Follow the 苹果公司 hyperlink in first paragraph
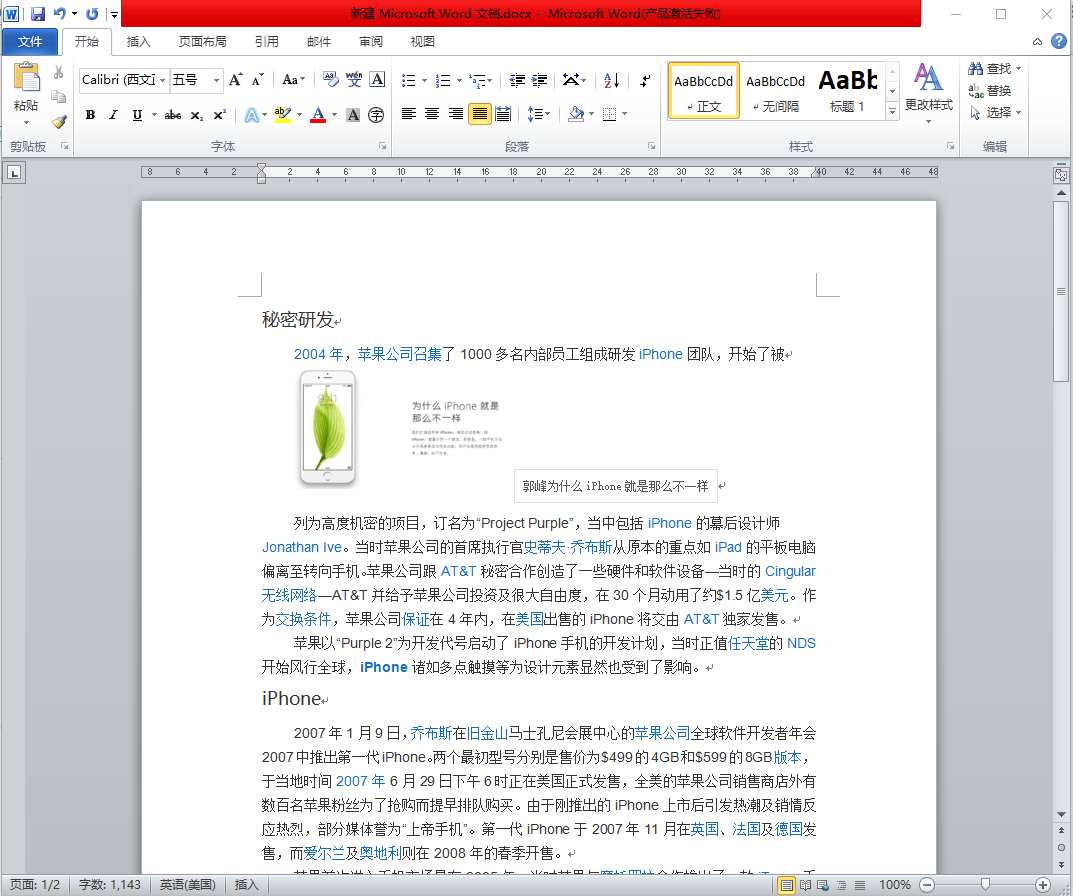 coord(385,354)
